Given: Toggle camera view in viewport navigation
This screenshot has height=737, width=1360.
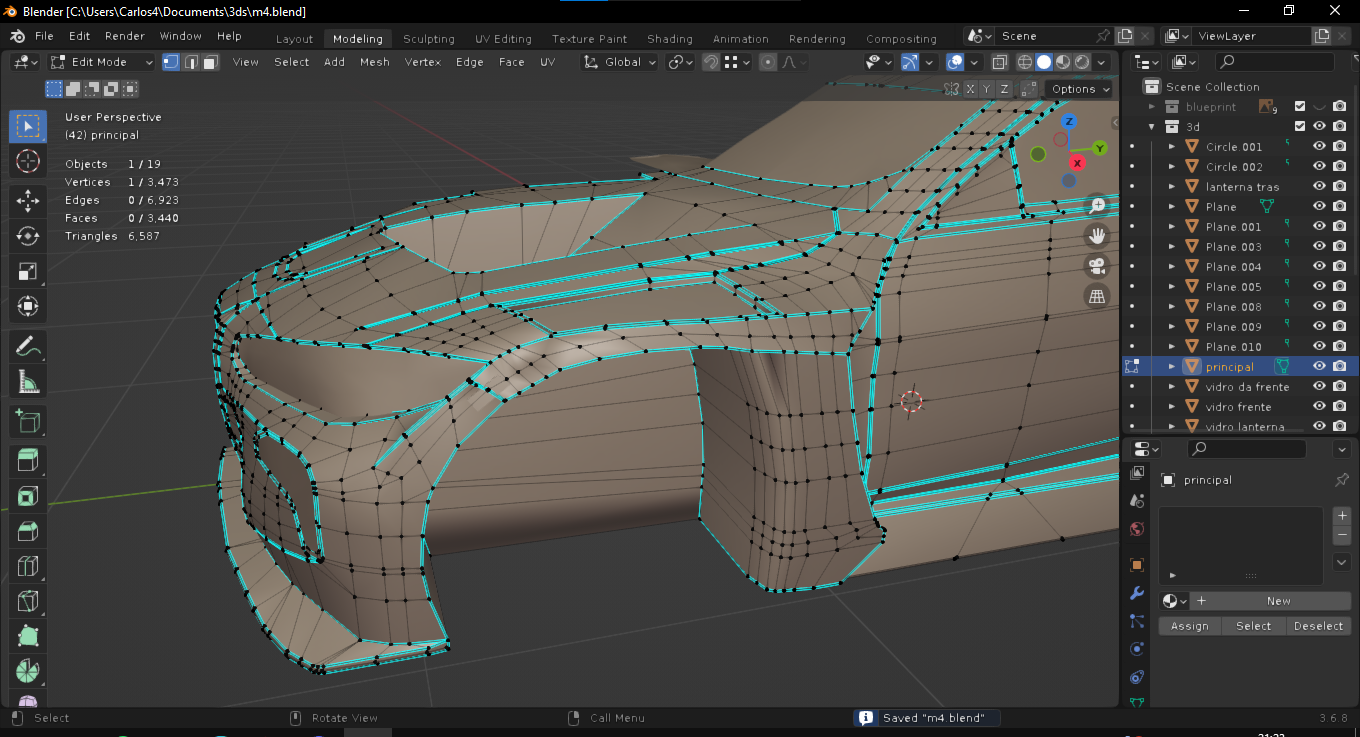Looking at the screenshot, I should (x=1097, y=266).
